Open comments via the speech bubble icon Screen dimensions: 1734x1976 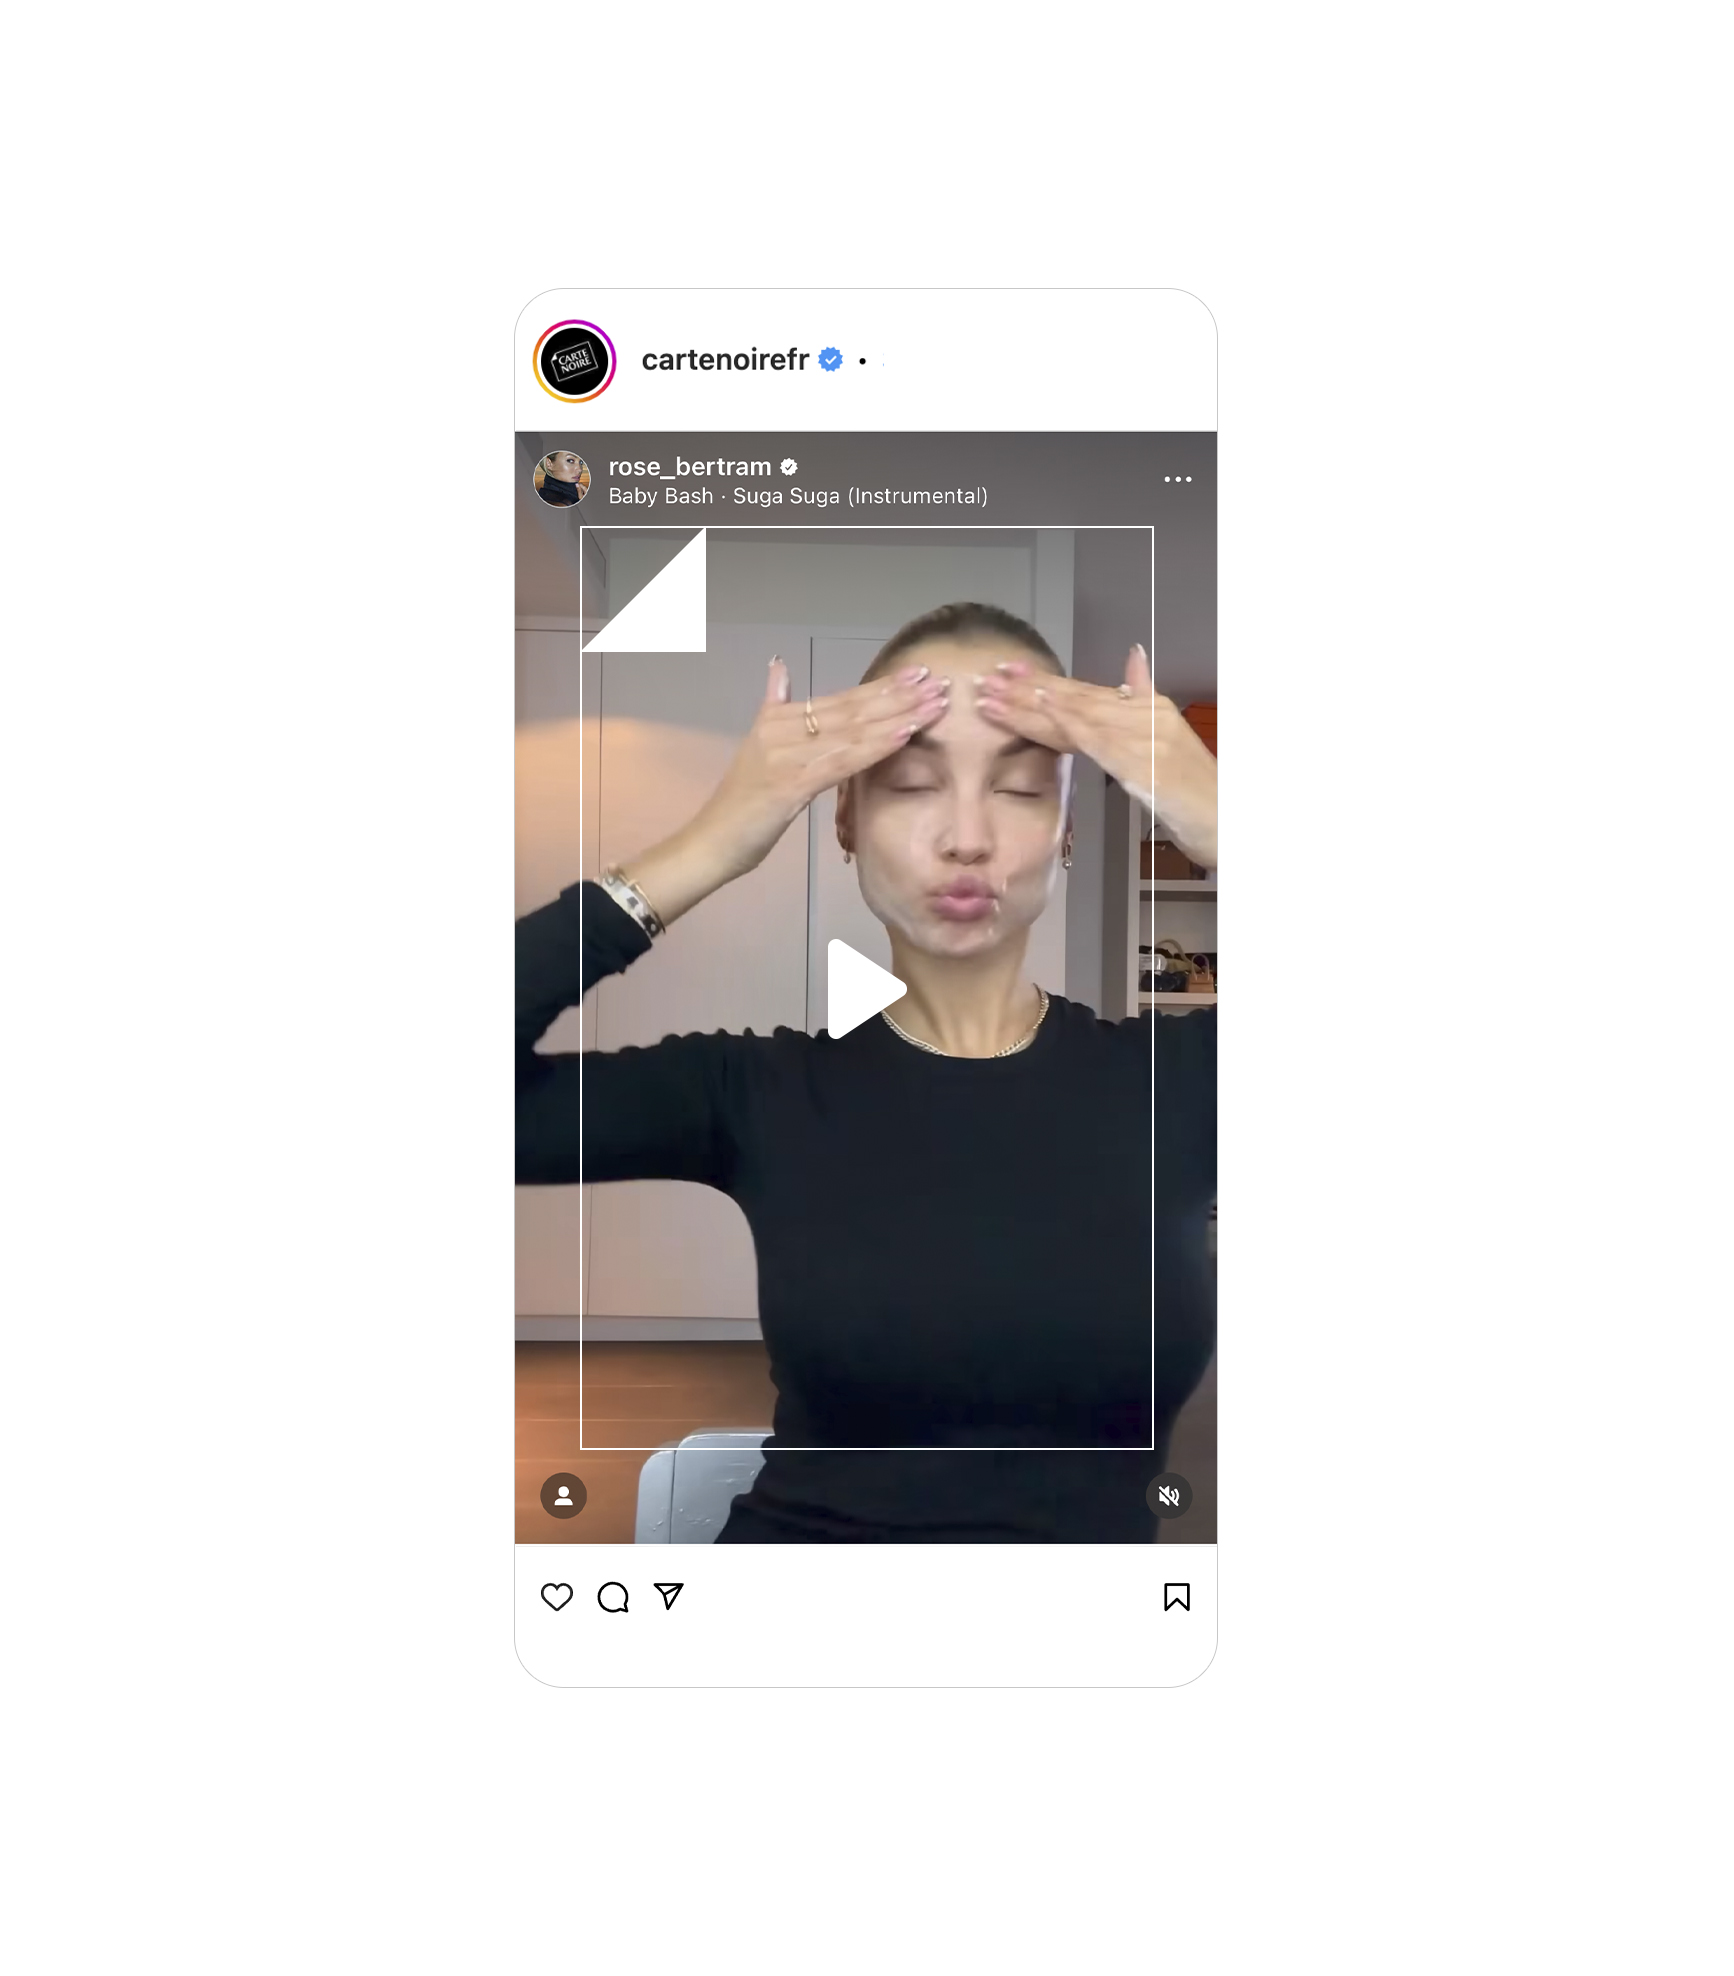[x=613, y=1597]
